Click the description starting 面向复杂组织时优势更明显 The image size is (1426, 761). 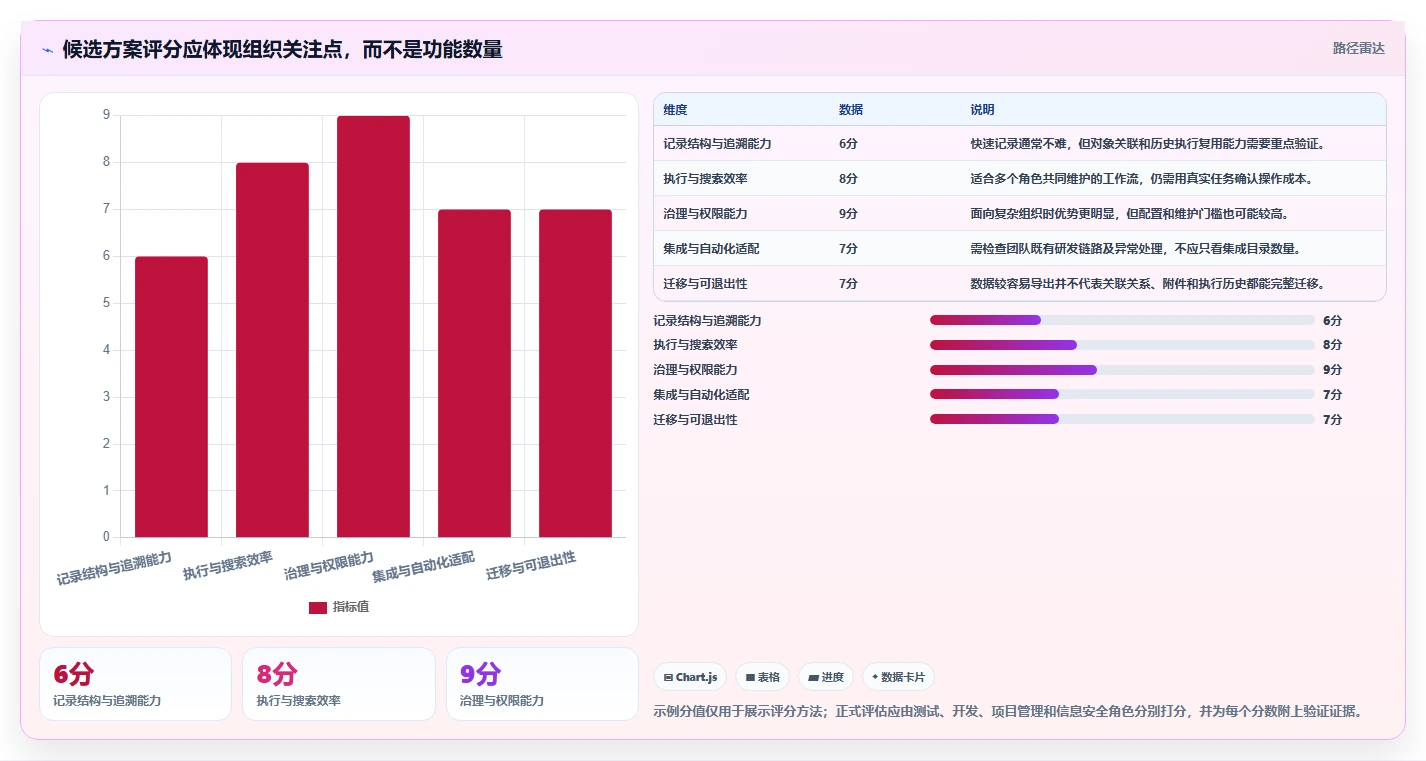click(x=1129, y=214)
